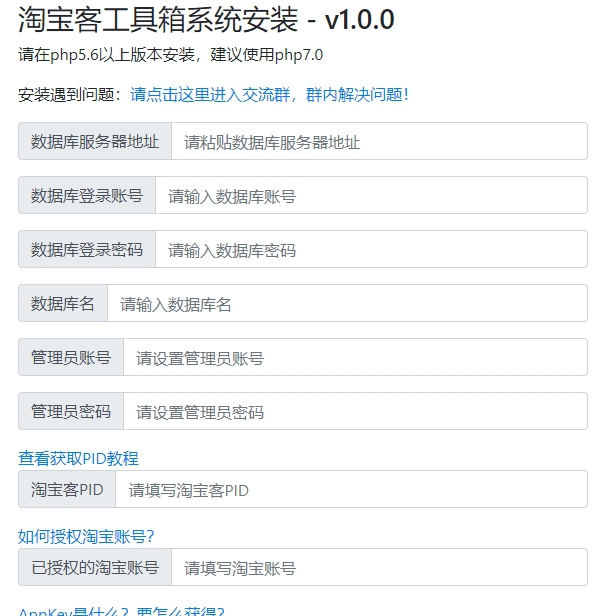Viewport: 612px width, 616px height.
Task: Focus the 请设置管理员账号 input
Action: click(x=354, y=357)
